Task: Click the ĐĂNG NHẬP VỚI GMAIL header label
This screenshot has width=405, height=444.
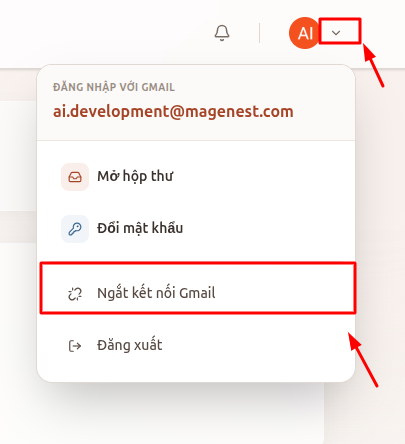Action: pyautogui.click(x=114, y=87)
